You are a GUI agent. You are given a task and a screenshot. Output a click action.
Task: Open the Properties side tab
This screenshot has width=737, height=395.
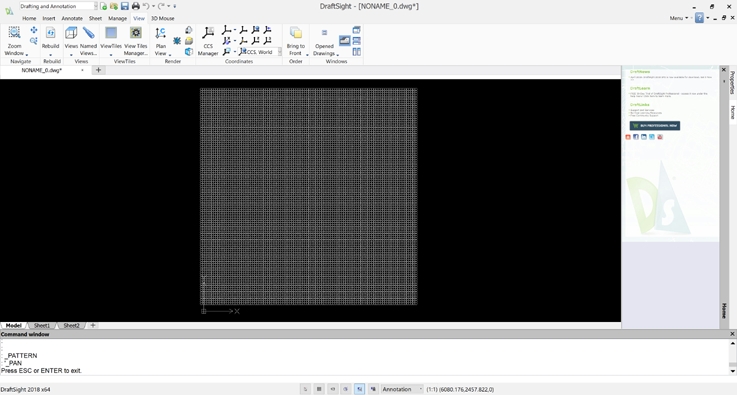coord(732,83)
